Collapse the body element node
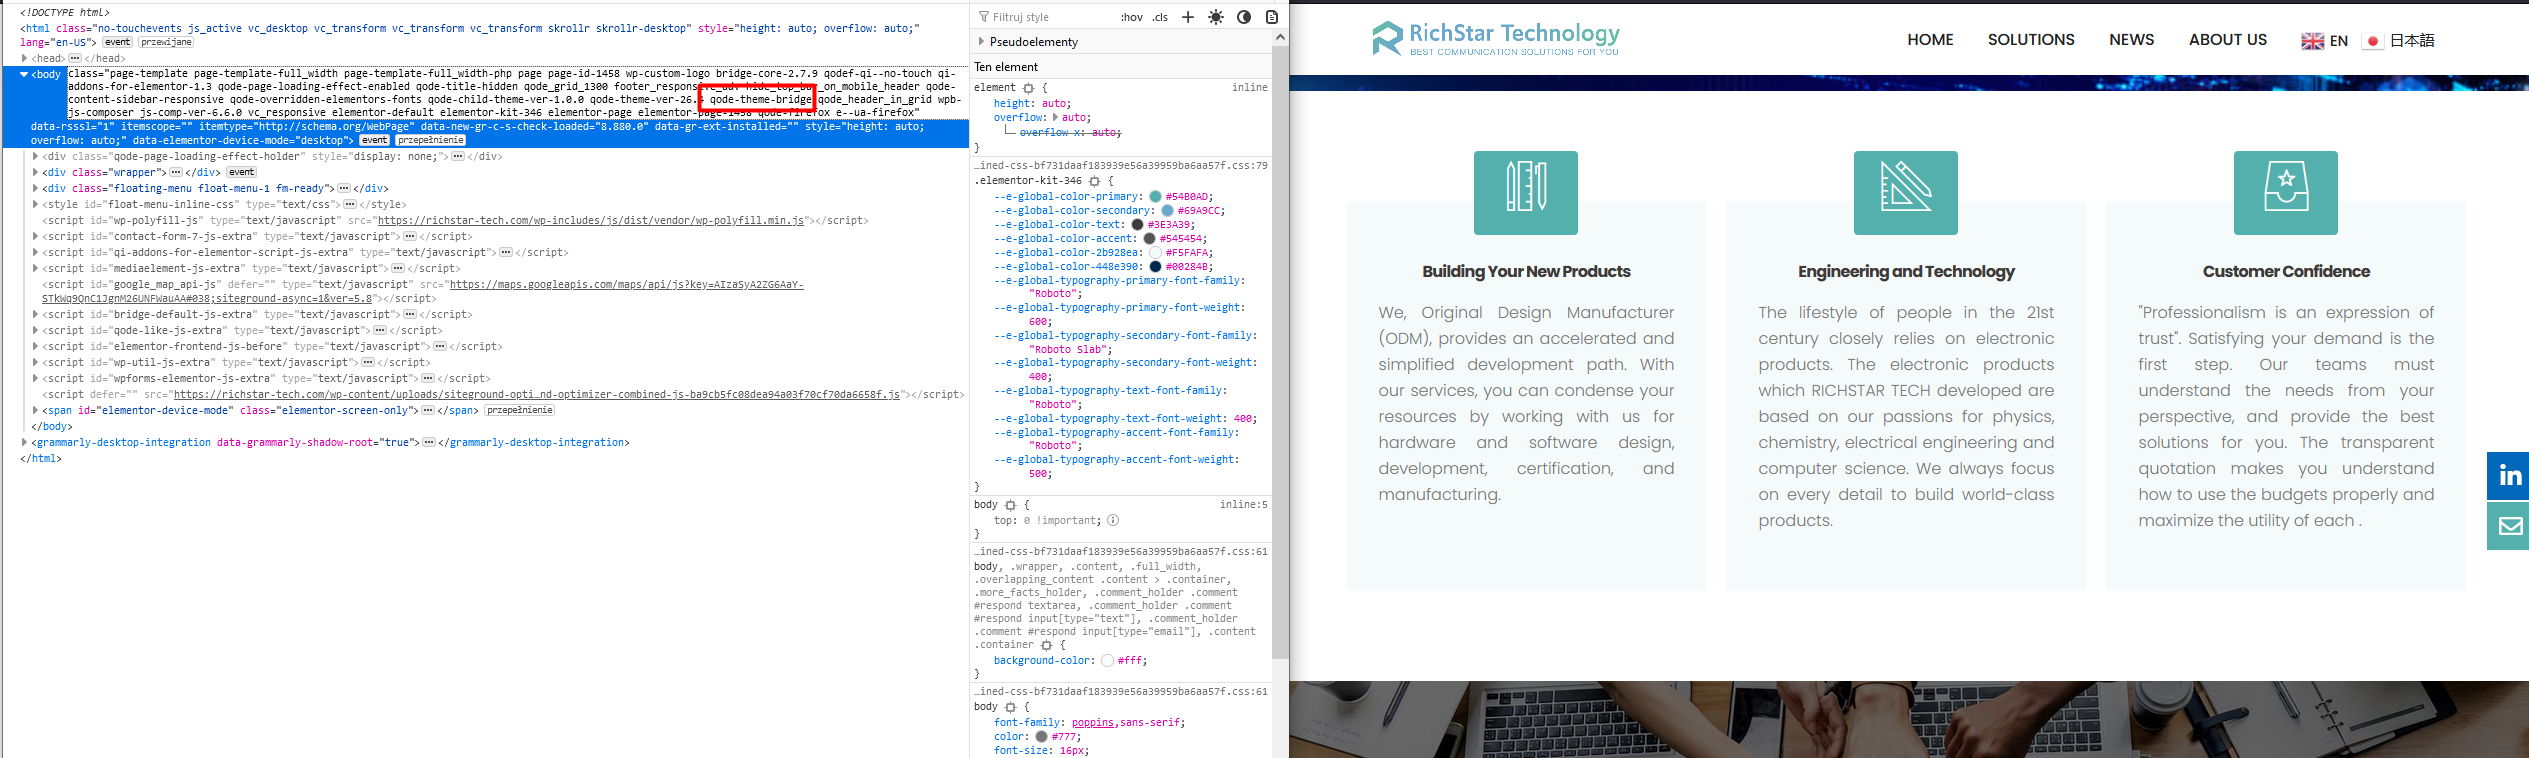The width and height of the screenshot is (2529, 758). tap(24, 74)
